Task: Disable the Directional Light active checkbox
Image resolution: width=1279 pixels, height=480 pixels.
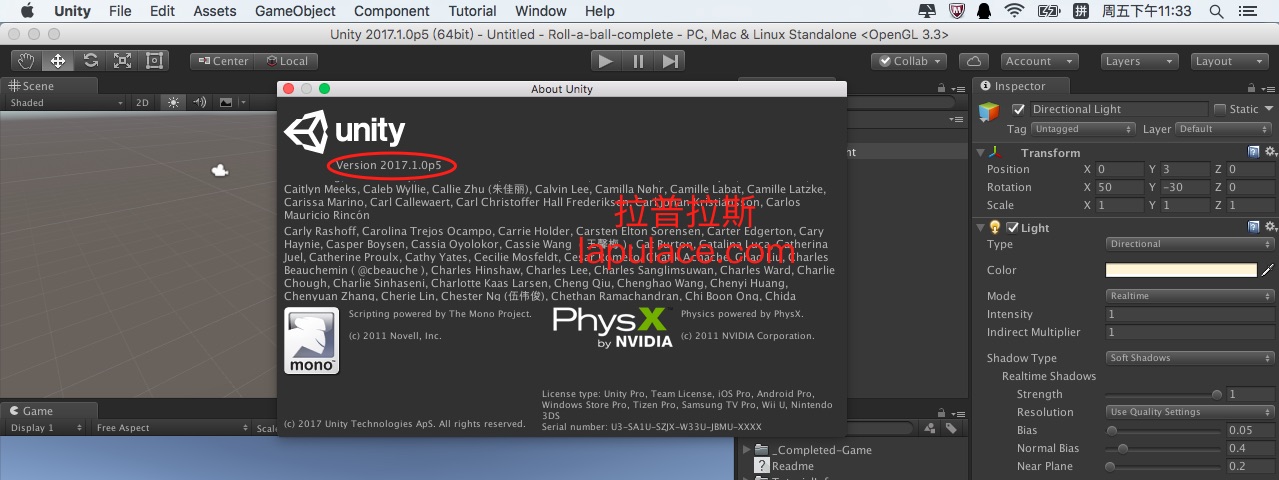Action: 1018,109
